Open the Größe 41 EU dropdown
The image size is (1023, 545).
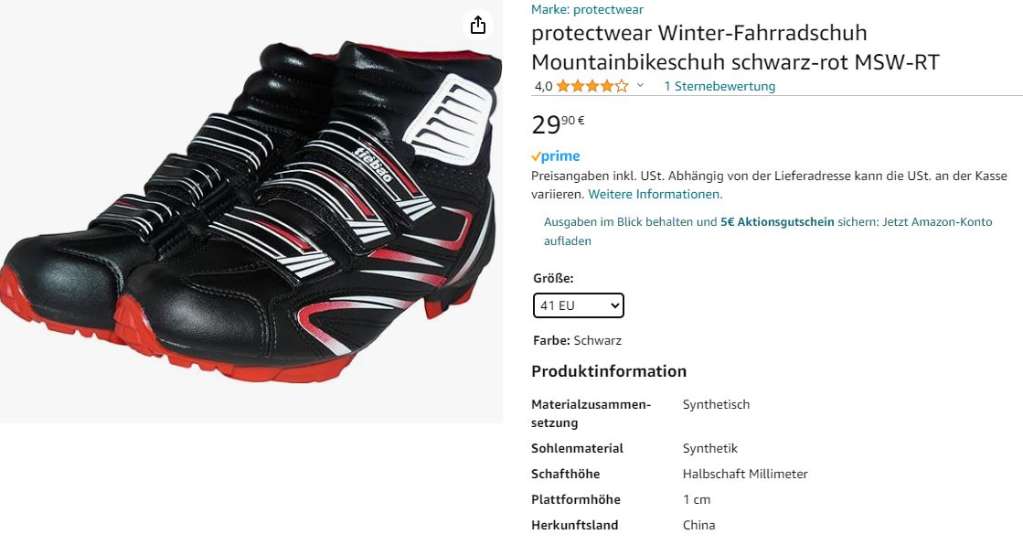point(578,305)
